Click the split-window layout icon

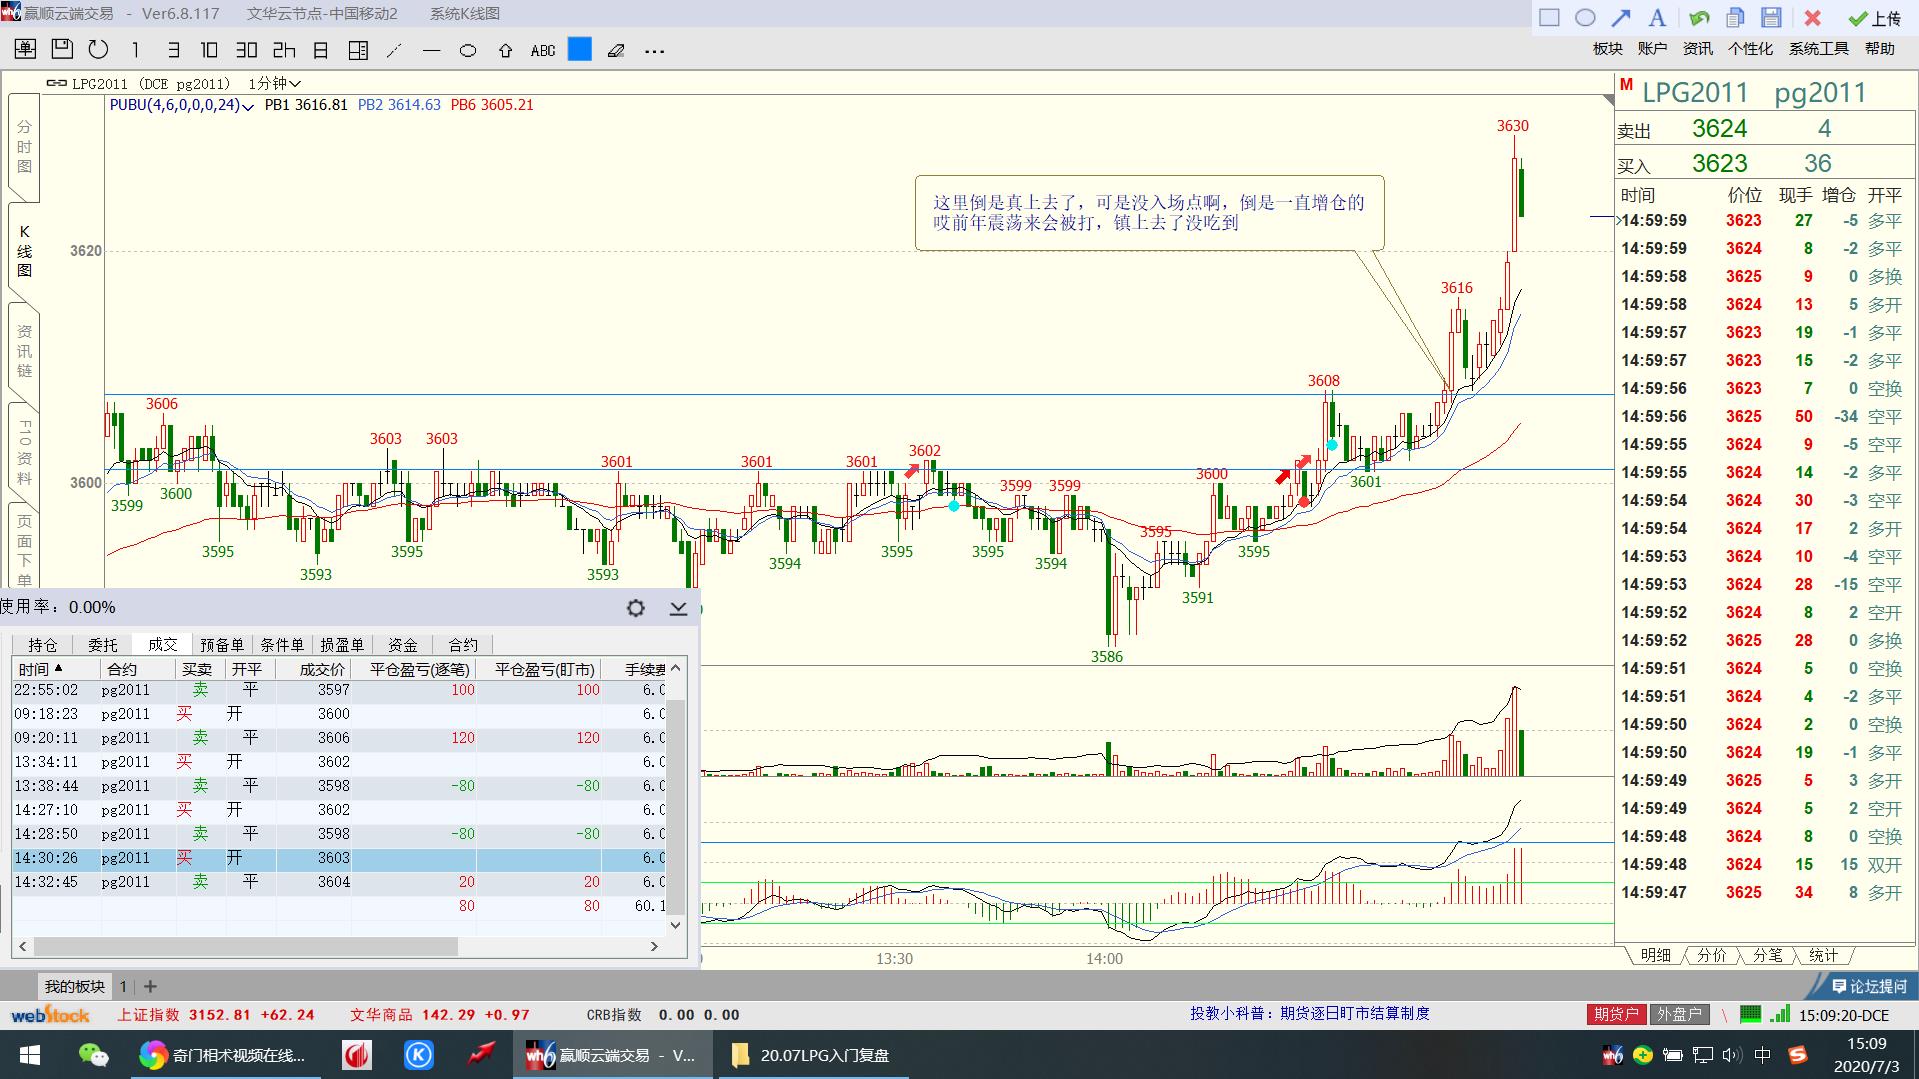pos(358,50)
